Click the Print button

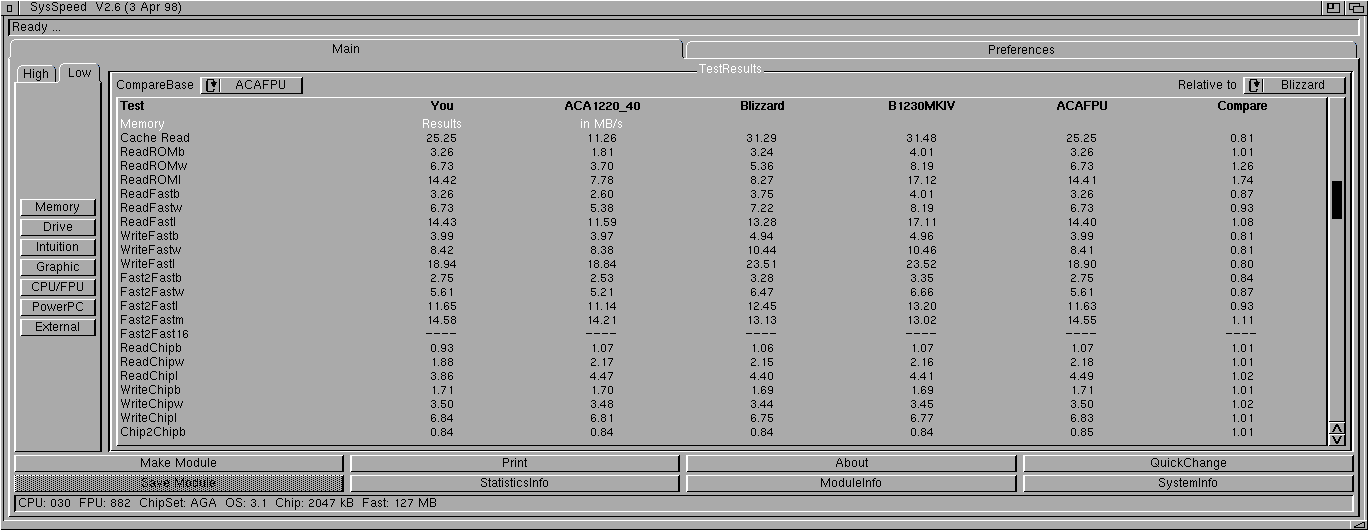[x=514, y=463]
